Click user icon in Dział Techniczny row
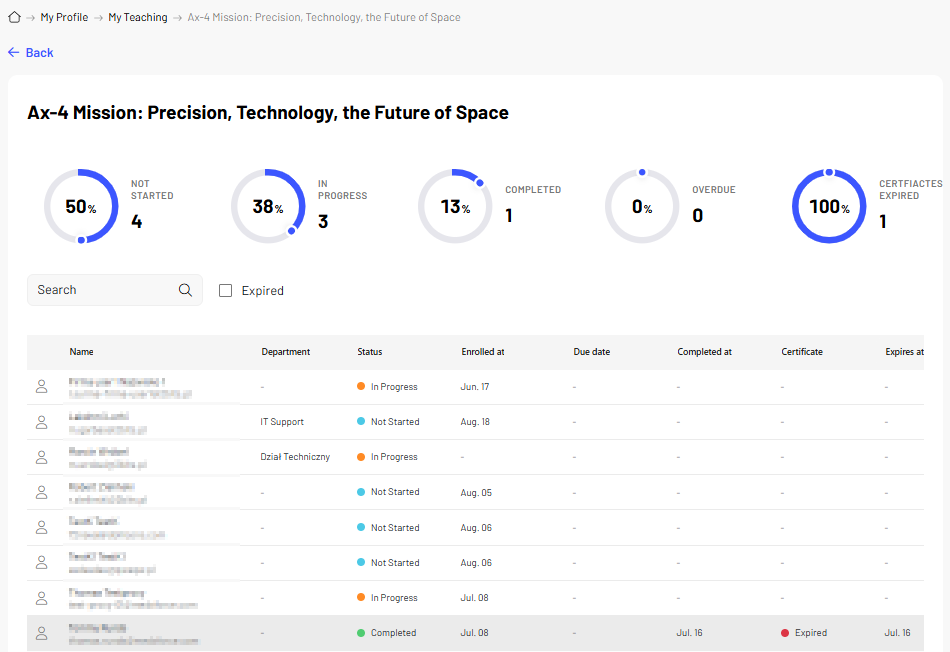 41,457
